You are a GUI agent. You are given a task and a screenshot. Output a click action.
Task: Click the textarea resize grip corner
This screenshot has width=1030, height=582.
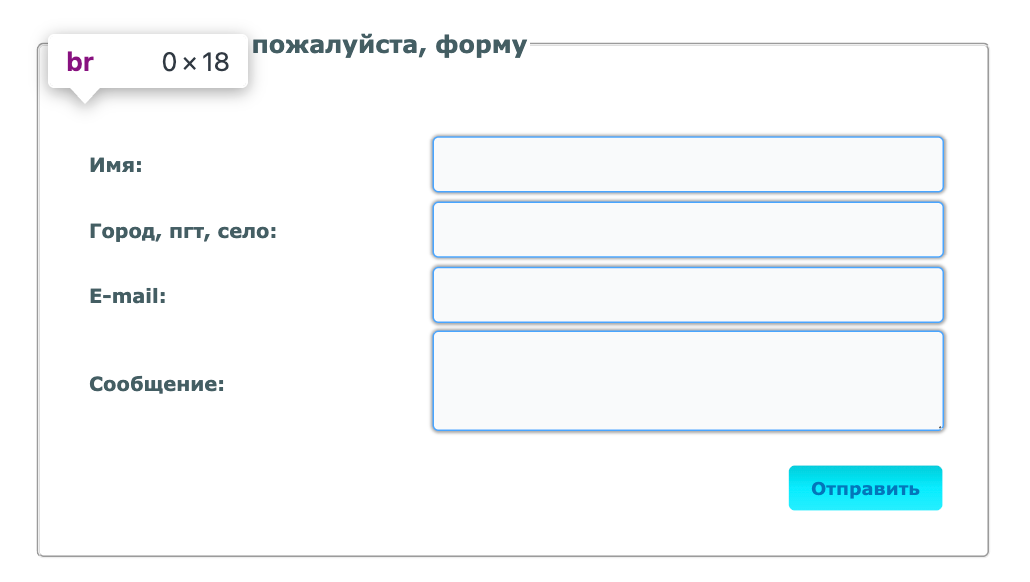938,426
